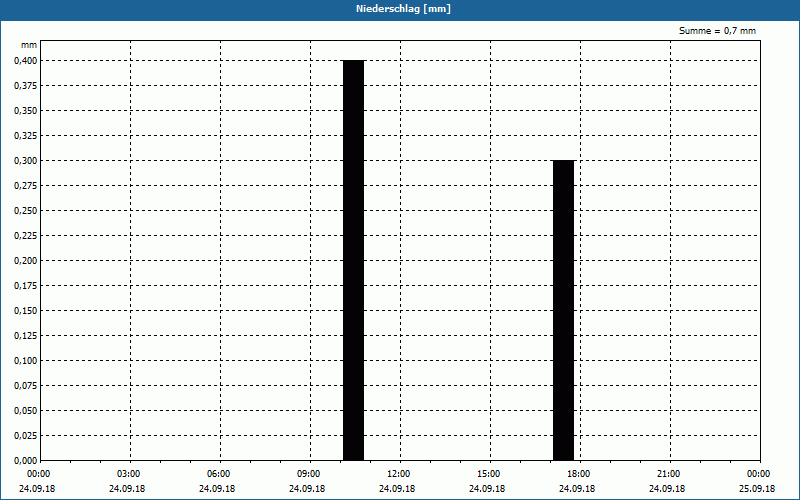Click the 15:00 time axis label

click(489, 474)
